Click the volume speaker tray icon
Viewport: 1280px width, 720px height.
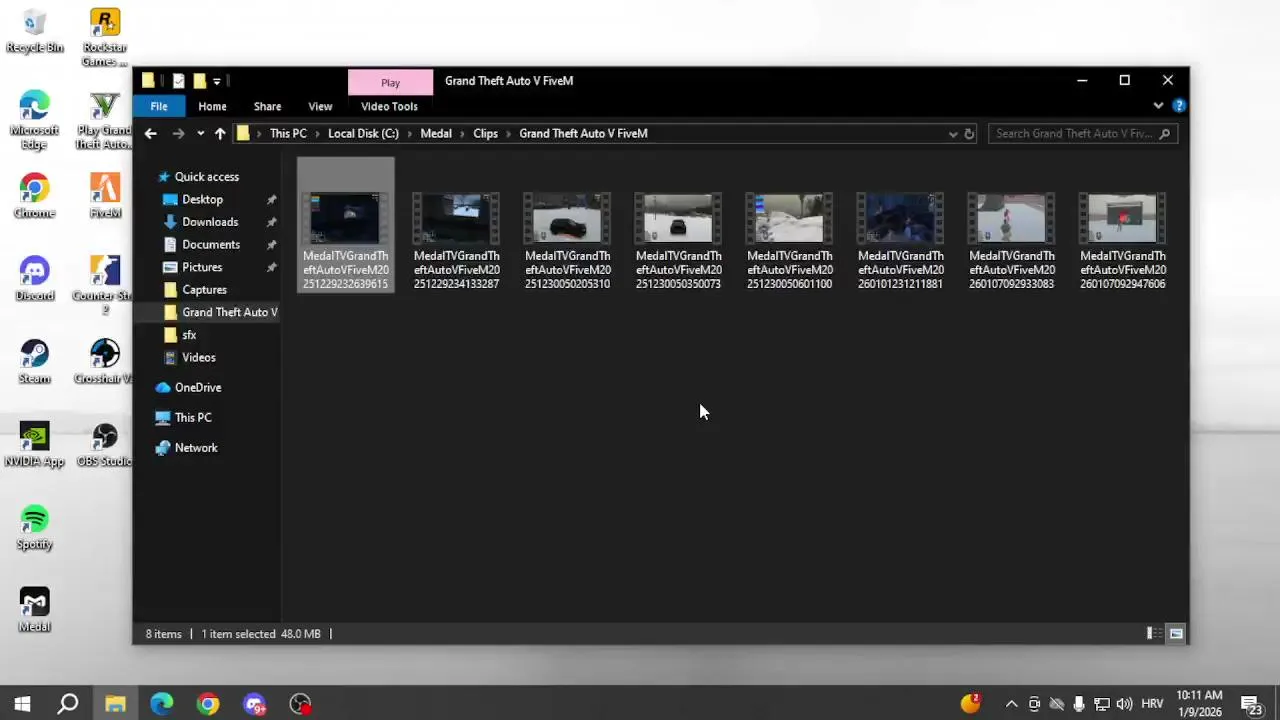pos(1124,704)
